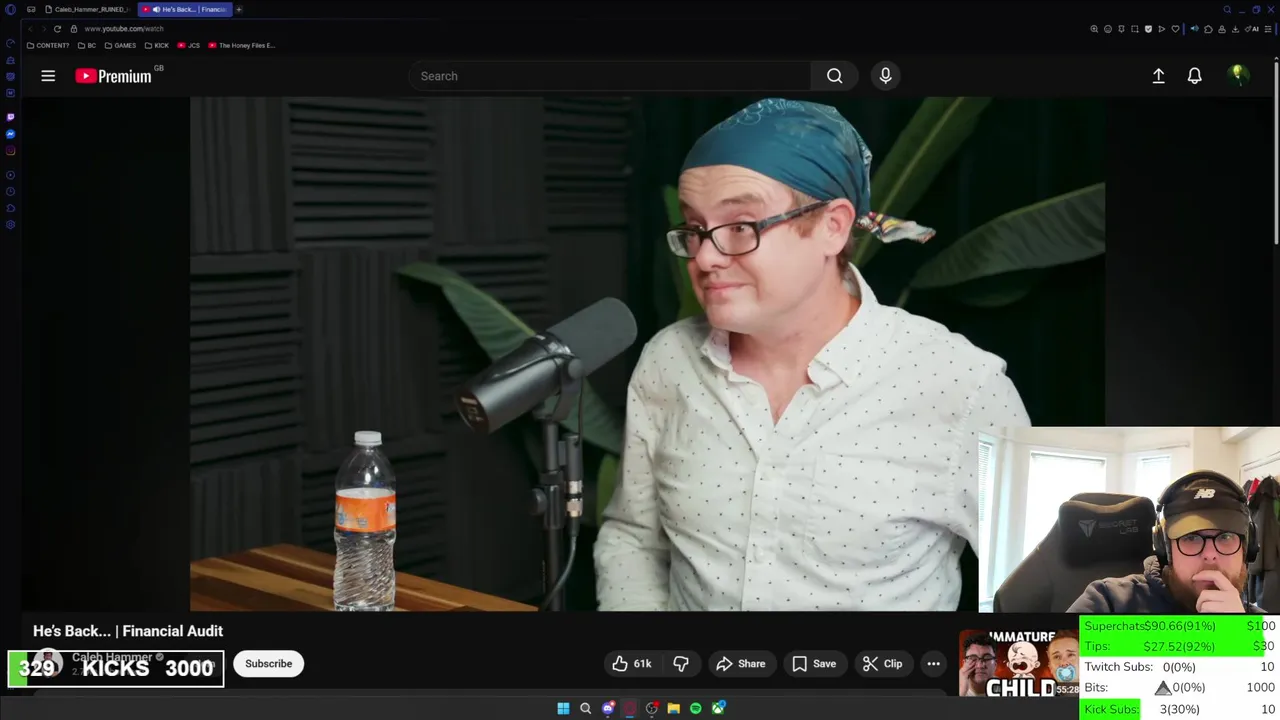Viewport: 1280px width, 720px height.
Task: Open the workspaces icon beside tabs
Action: tap(31, 10)
